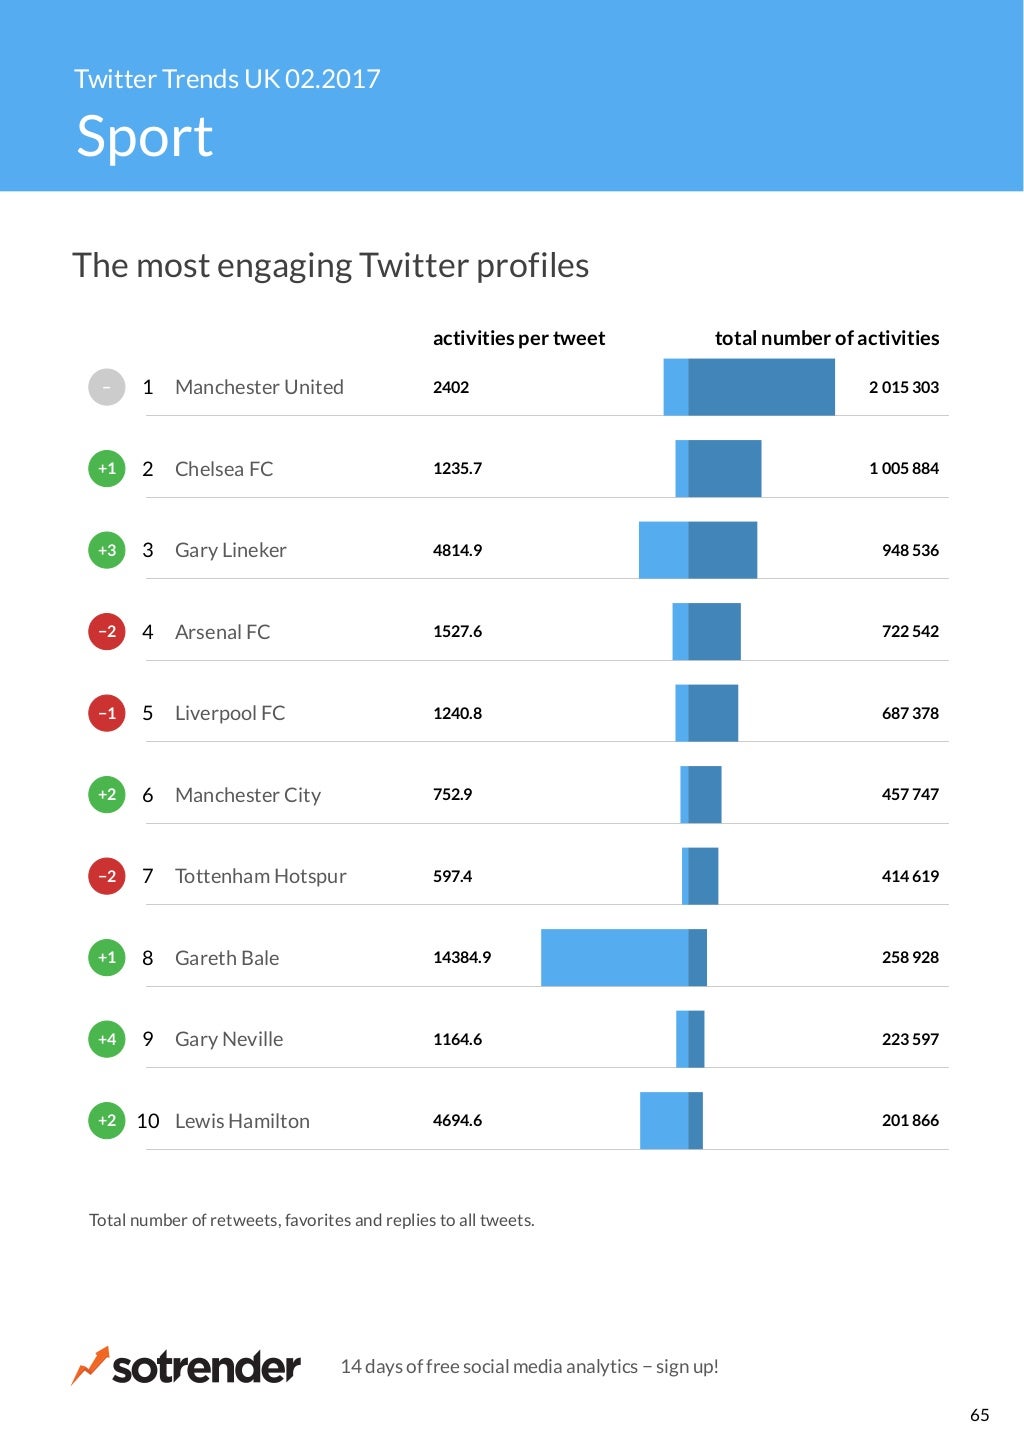Image resolution: width=1024 pixels, height=1448 pixels.
Task: Click the 'activities per tweet' column header
Action: pos(518,338)
